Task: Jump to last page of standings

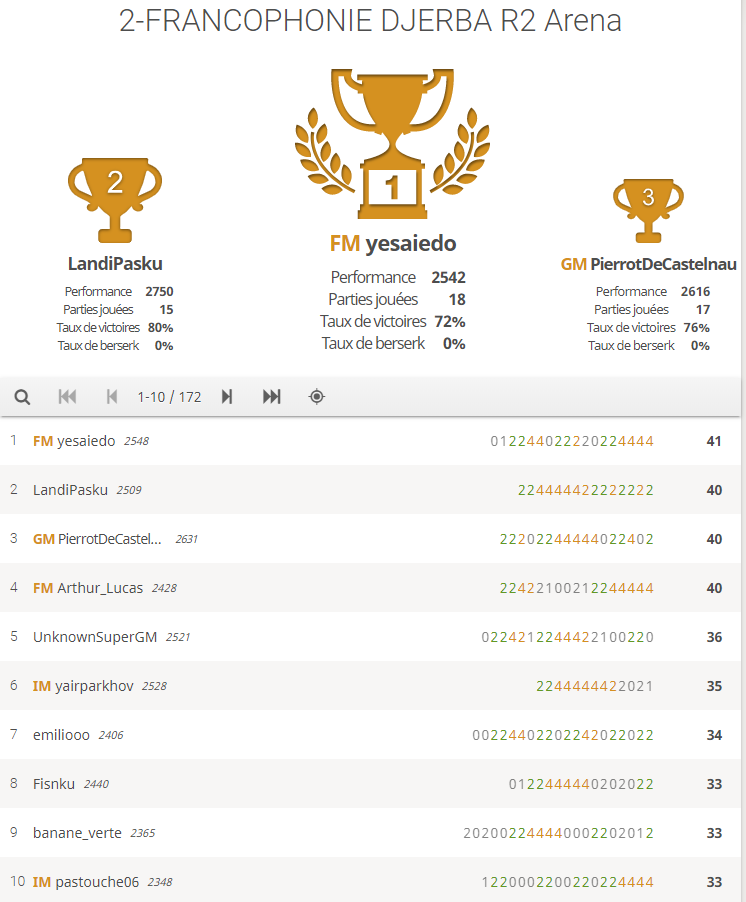Action: tap(271, 396)
